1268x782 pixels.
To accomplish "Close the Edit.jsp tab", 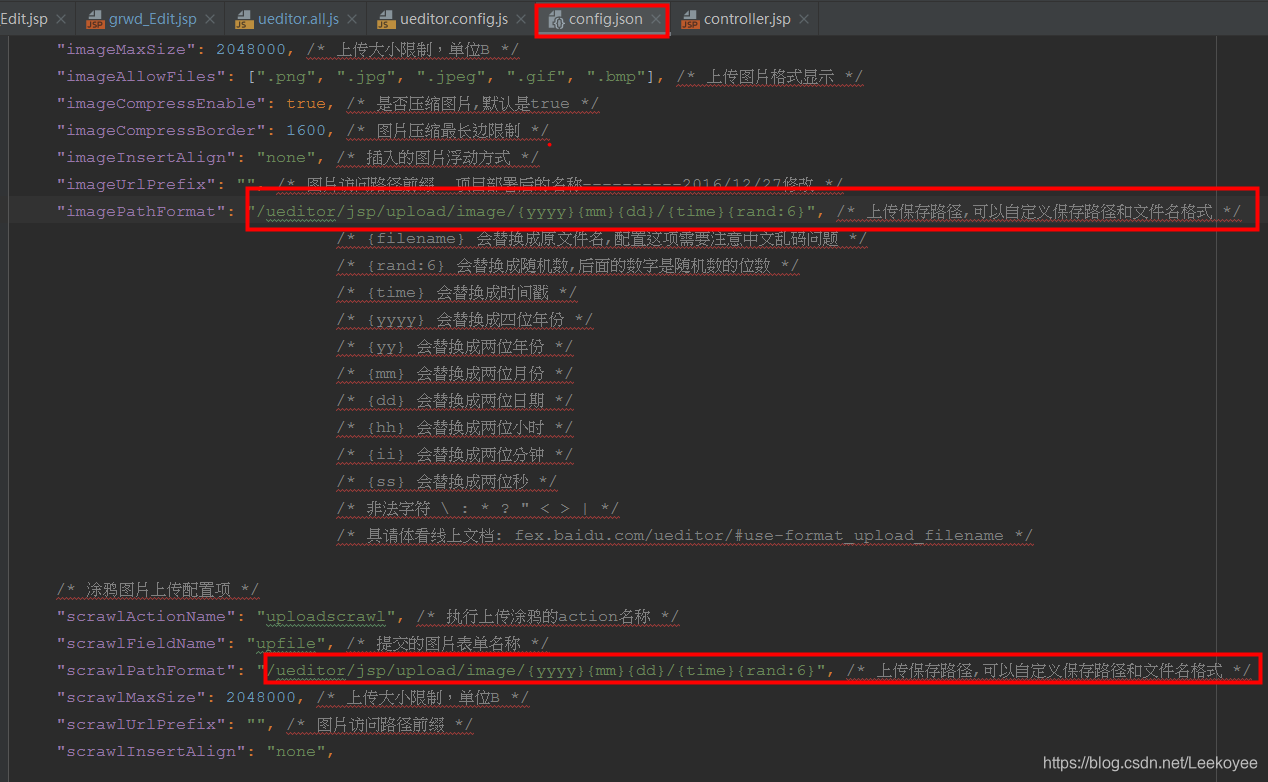I will 59,20.
